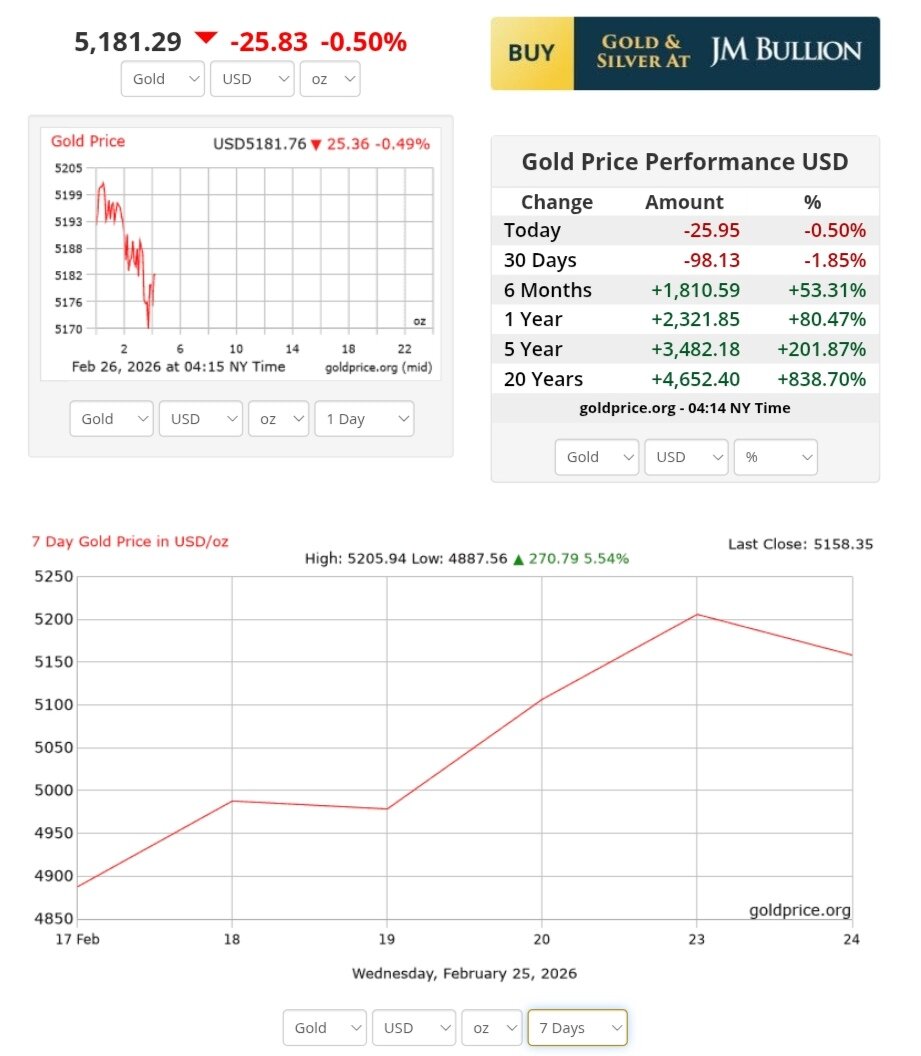Click the red down arrow beside 5,181.29
This screenshot has width=921, height=1056.
point(206,39)
